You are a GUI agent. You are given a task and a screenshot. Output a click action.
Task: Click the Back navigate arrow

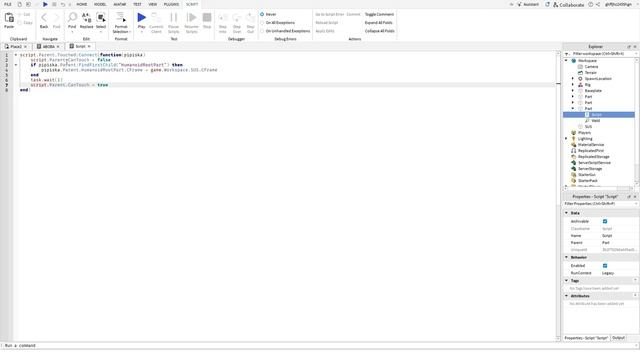tap(44, 18)
